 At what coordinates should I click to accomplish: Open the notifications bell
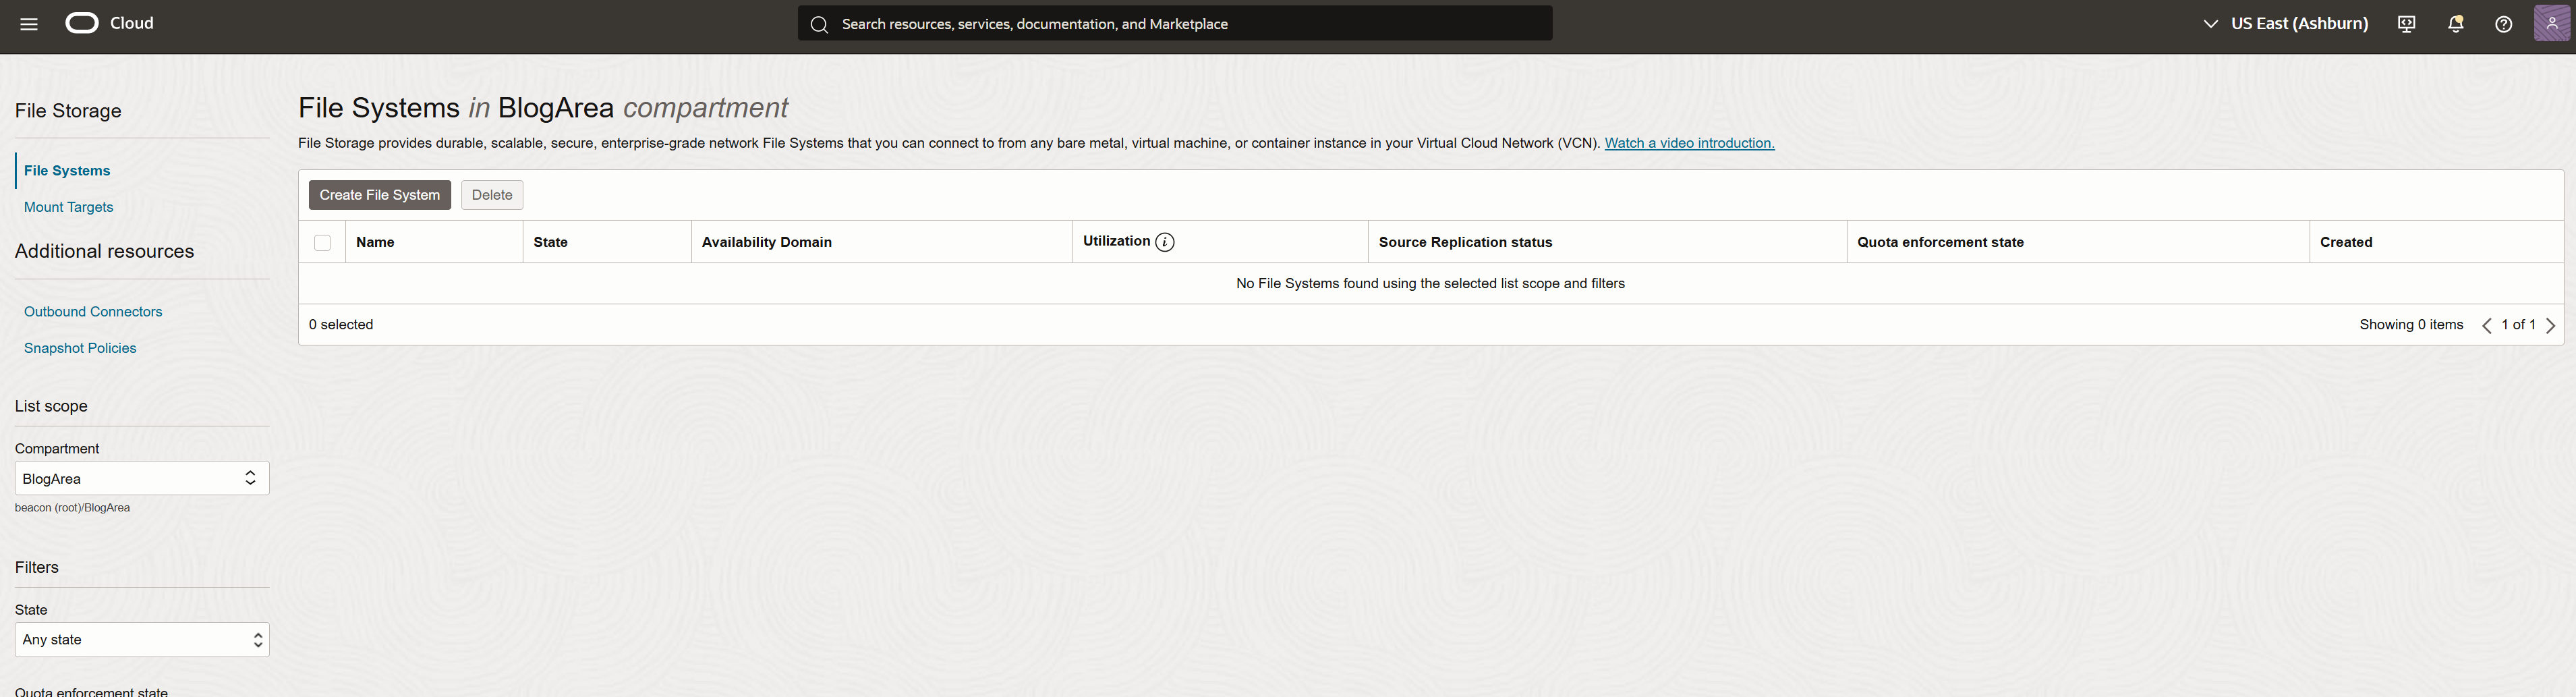2456,24
